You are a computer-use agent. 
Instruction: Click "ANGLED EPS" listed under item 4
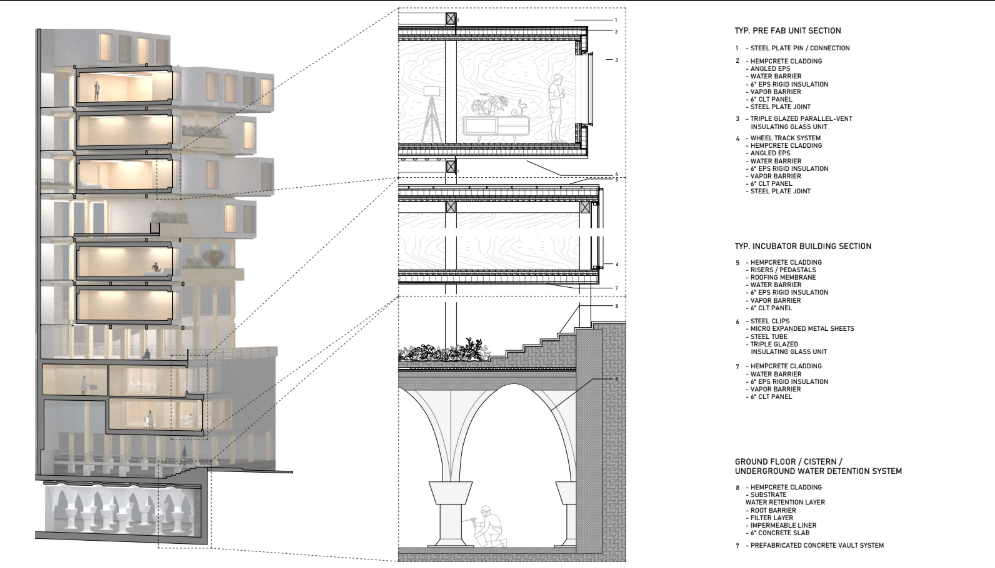pyautogui.click(x=770, y=153)
